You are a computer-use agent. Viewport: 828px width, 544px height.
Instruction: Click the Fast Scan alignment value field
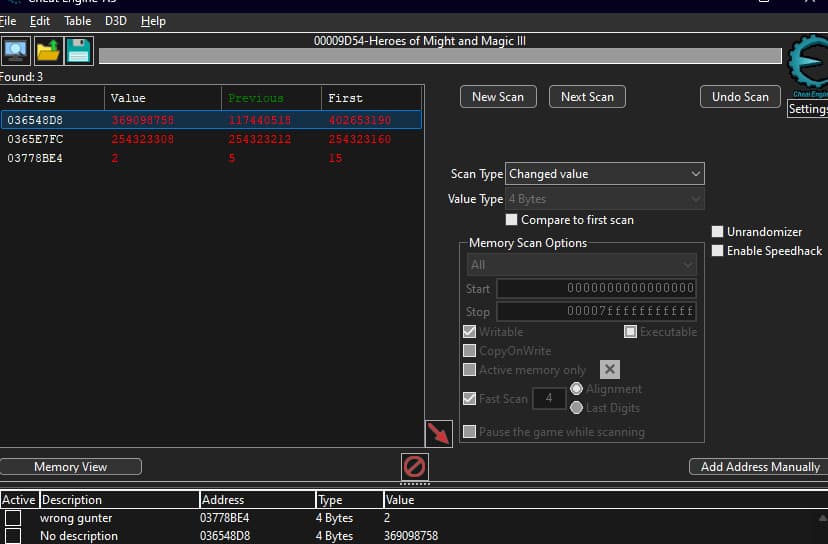coord(549,398)
